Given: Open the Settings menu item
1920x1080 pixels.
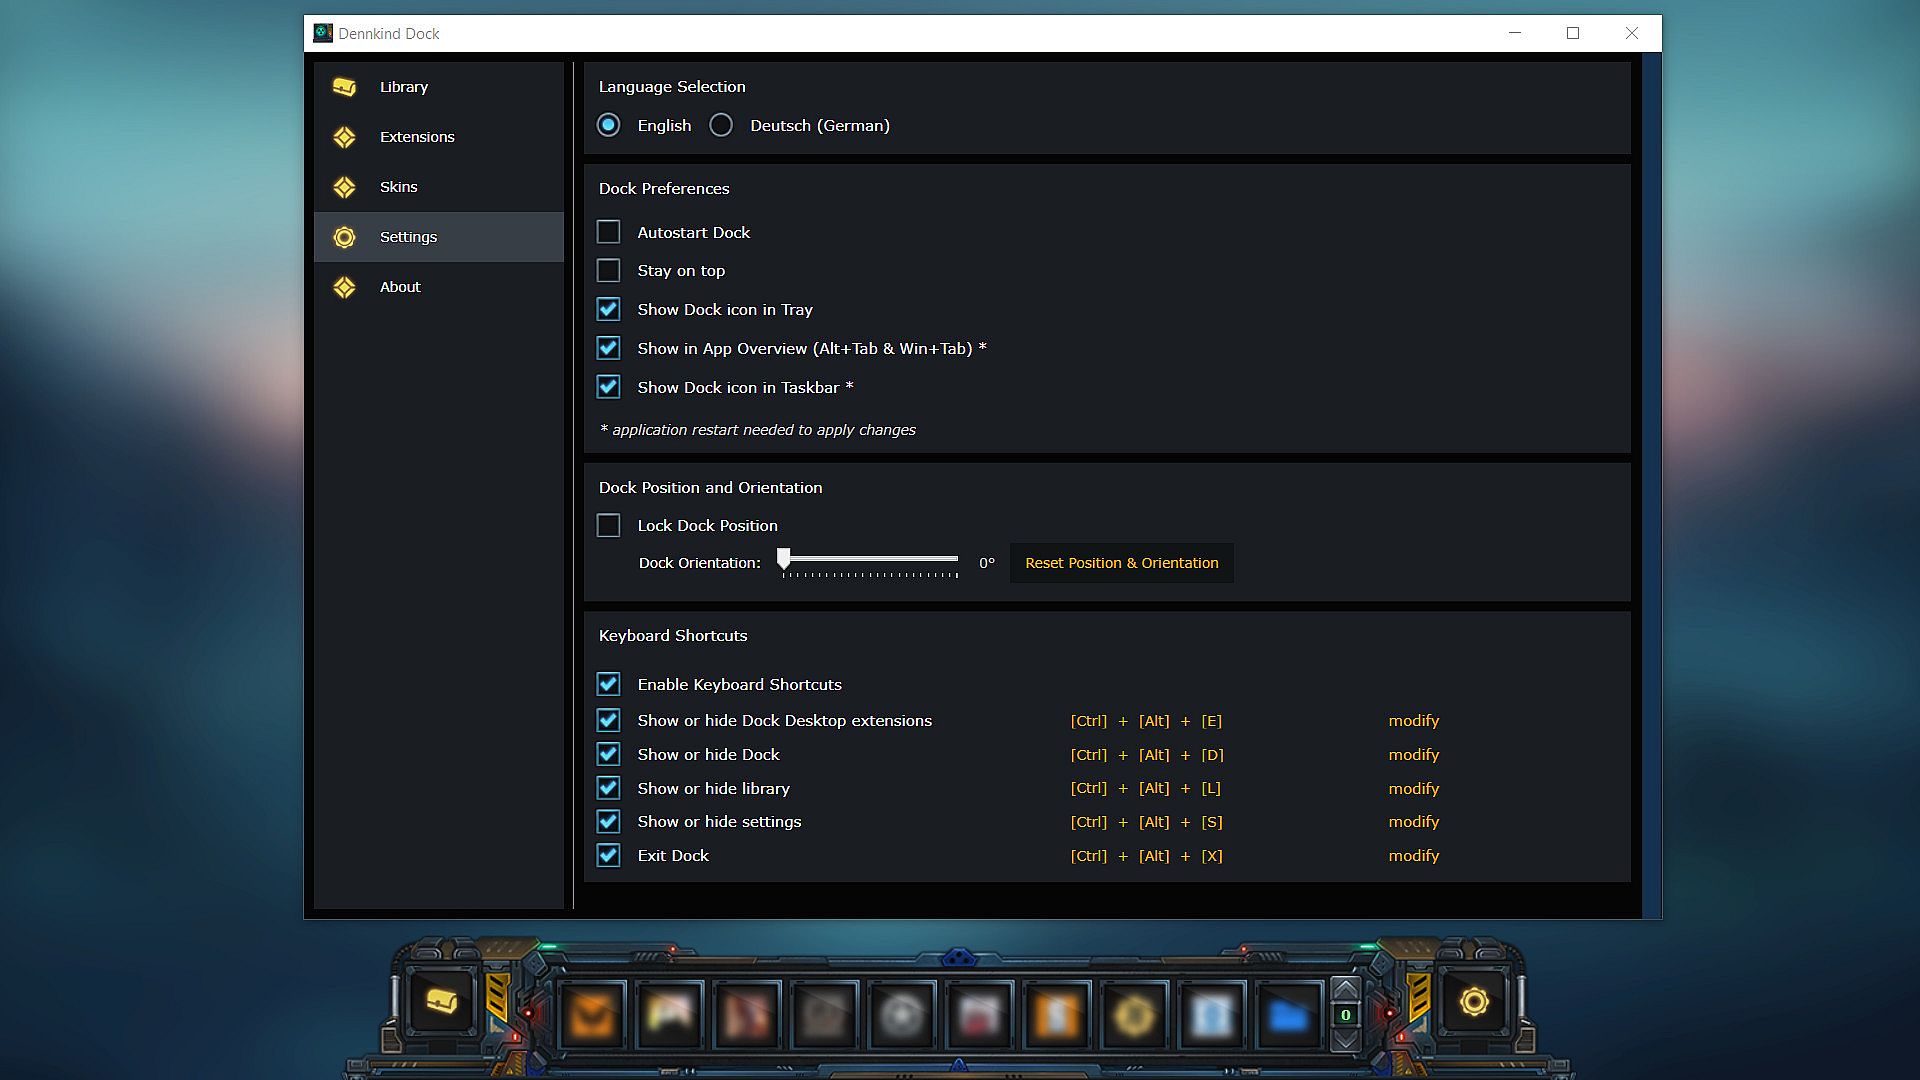Looking at the screenshot, I should [x=408, y=237].
